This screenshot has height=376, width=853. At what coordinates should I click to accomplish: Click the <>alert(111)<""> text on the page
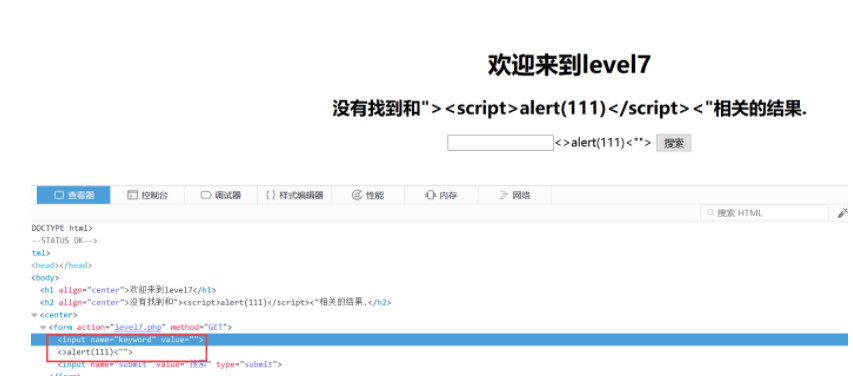click(603, 143)
